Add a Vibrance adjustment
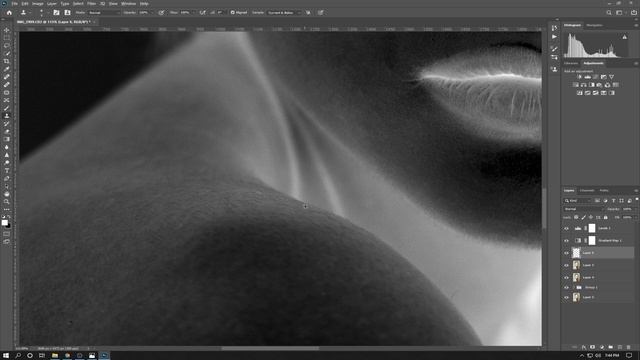The height and width of the screenshot is (360, 640). click(x=611, y=77)
